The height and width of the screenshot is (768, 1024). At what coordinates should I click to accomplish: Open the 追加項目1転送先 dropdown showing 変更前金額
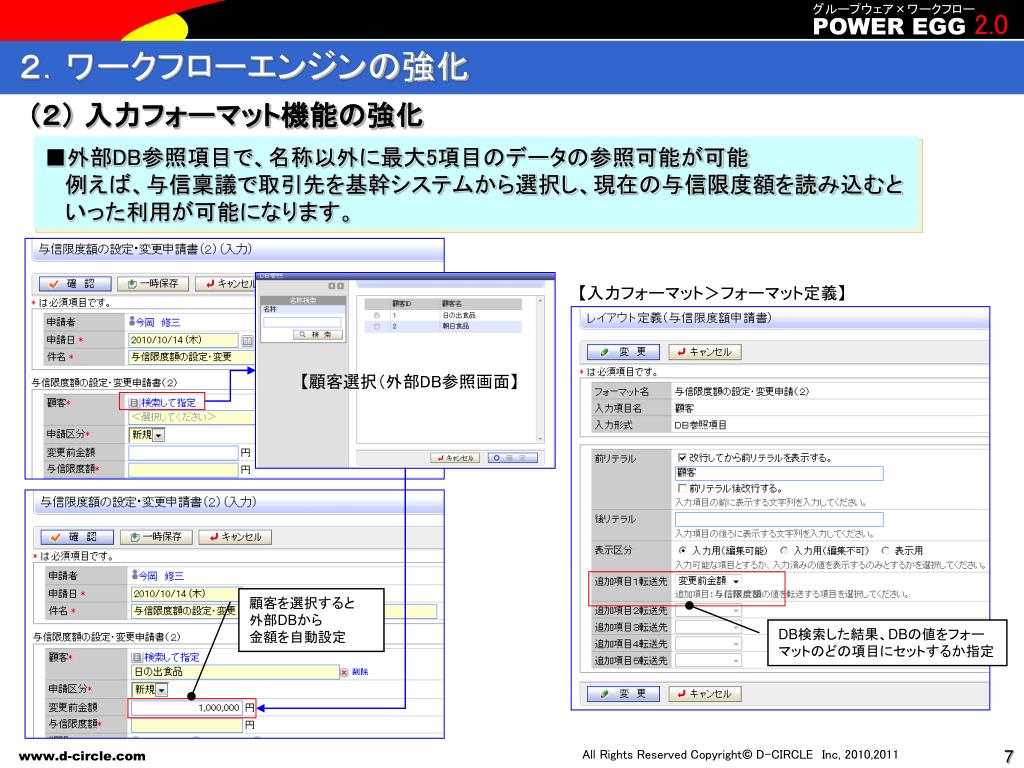[708, 581]
